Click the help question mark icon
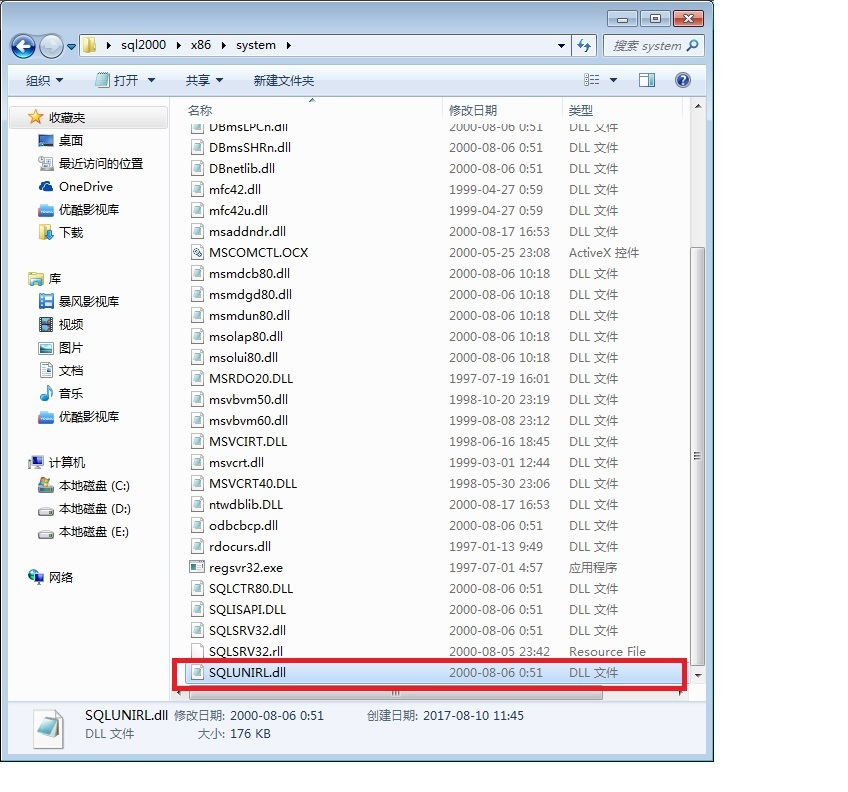The width and height of the screenshot is (848, 792). click(x=683, y=80)
